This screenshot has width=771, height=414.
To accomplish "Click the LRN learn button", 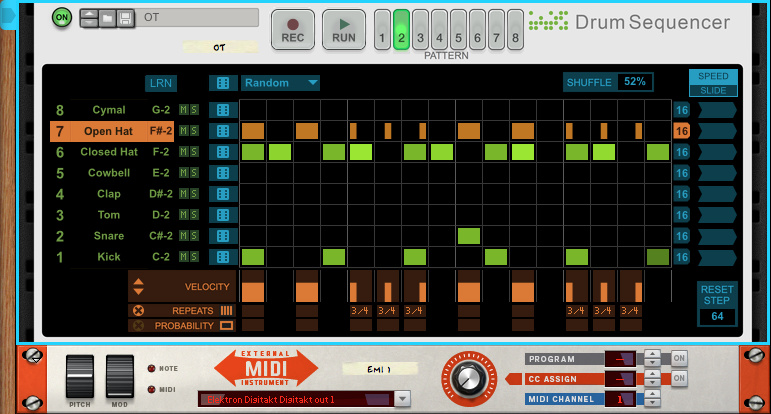I will click(x=160, y=83).
